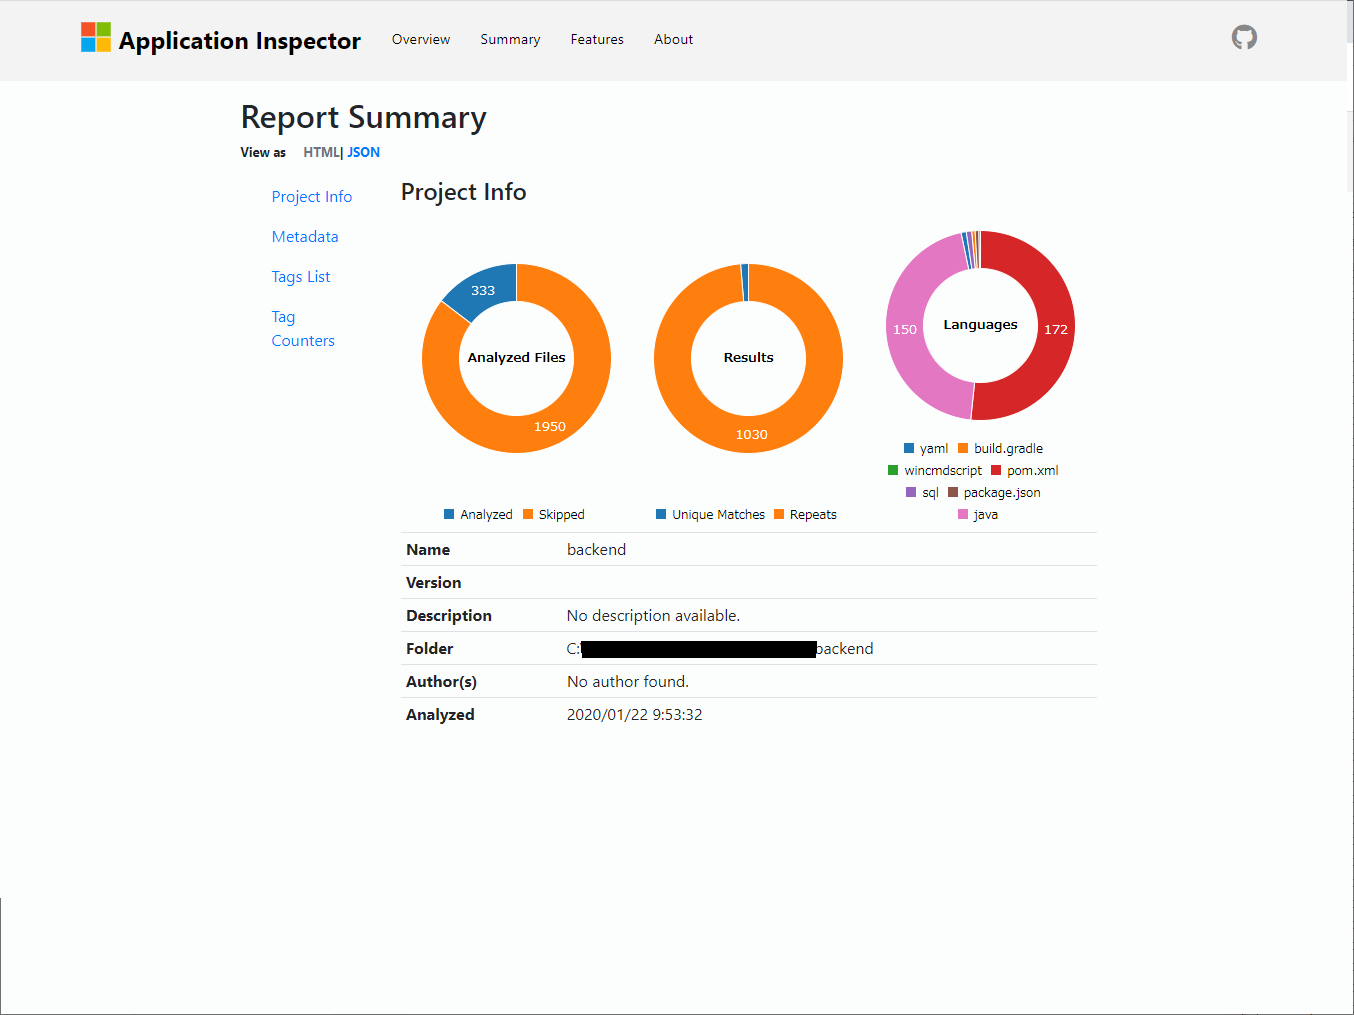Click the JSON view link
This screenshot has width=1354, height=1015.
(363, 152)
